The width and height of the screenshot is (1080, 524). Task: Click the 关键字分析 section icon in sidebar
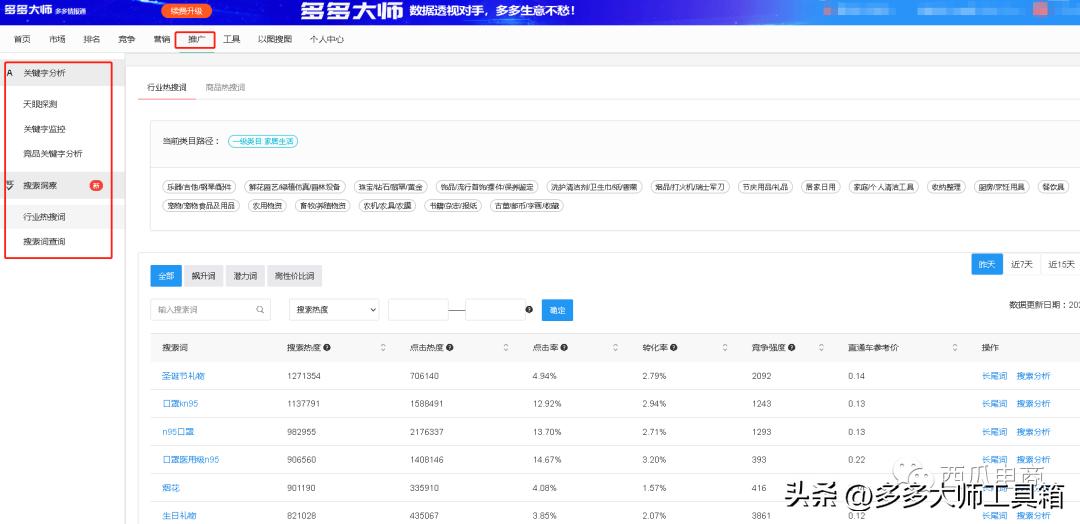click(10, 73)
